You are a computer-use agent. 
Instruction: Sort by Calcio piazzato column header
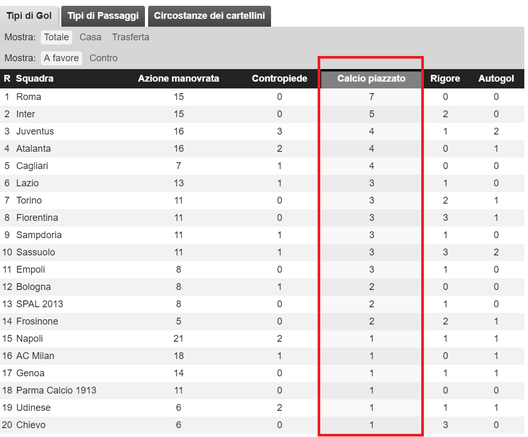click(371, 78)
